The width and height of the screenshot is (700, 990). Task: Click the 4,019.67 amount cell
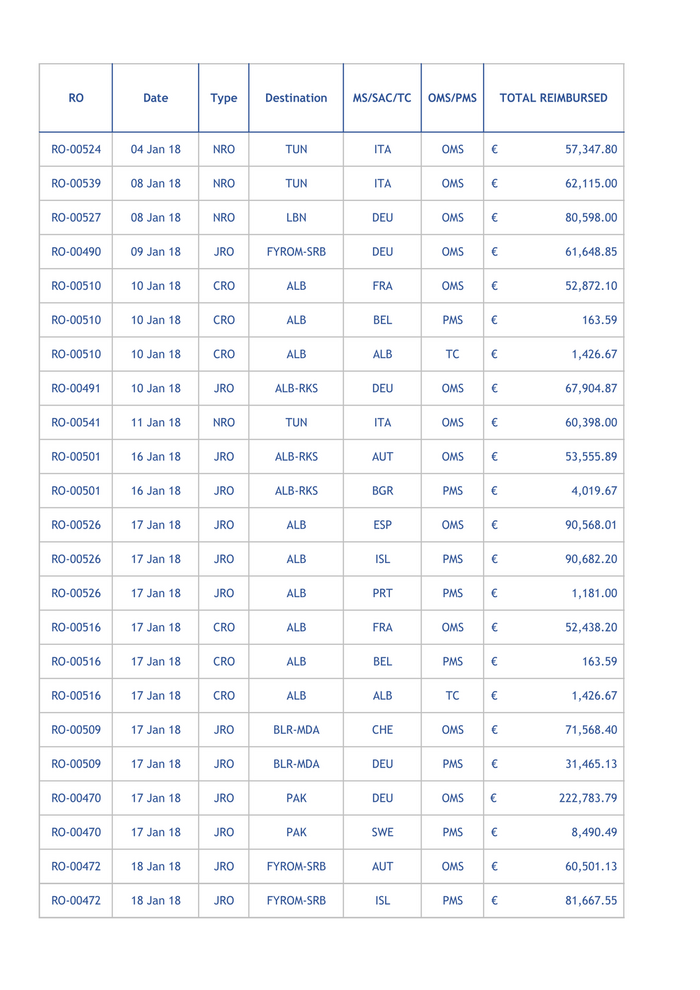[x=594, y=491]
